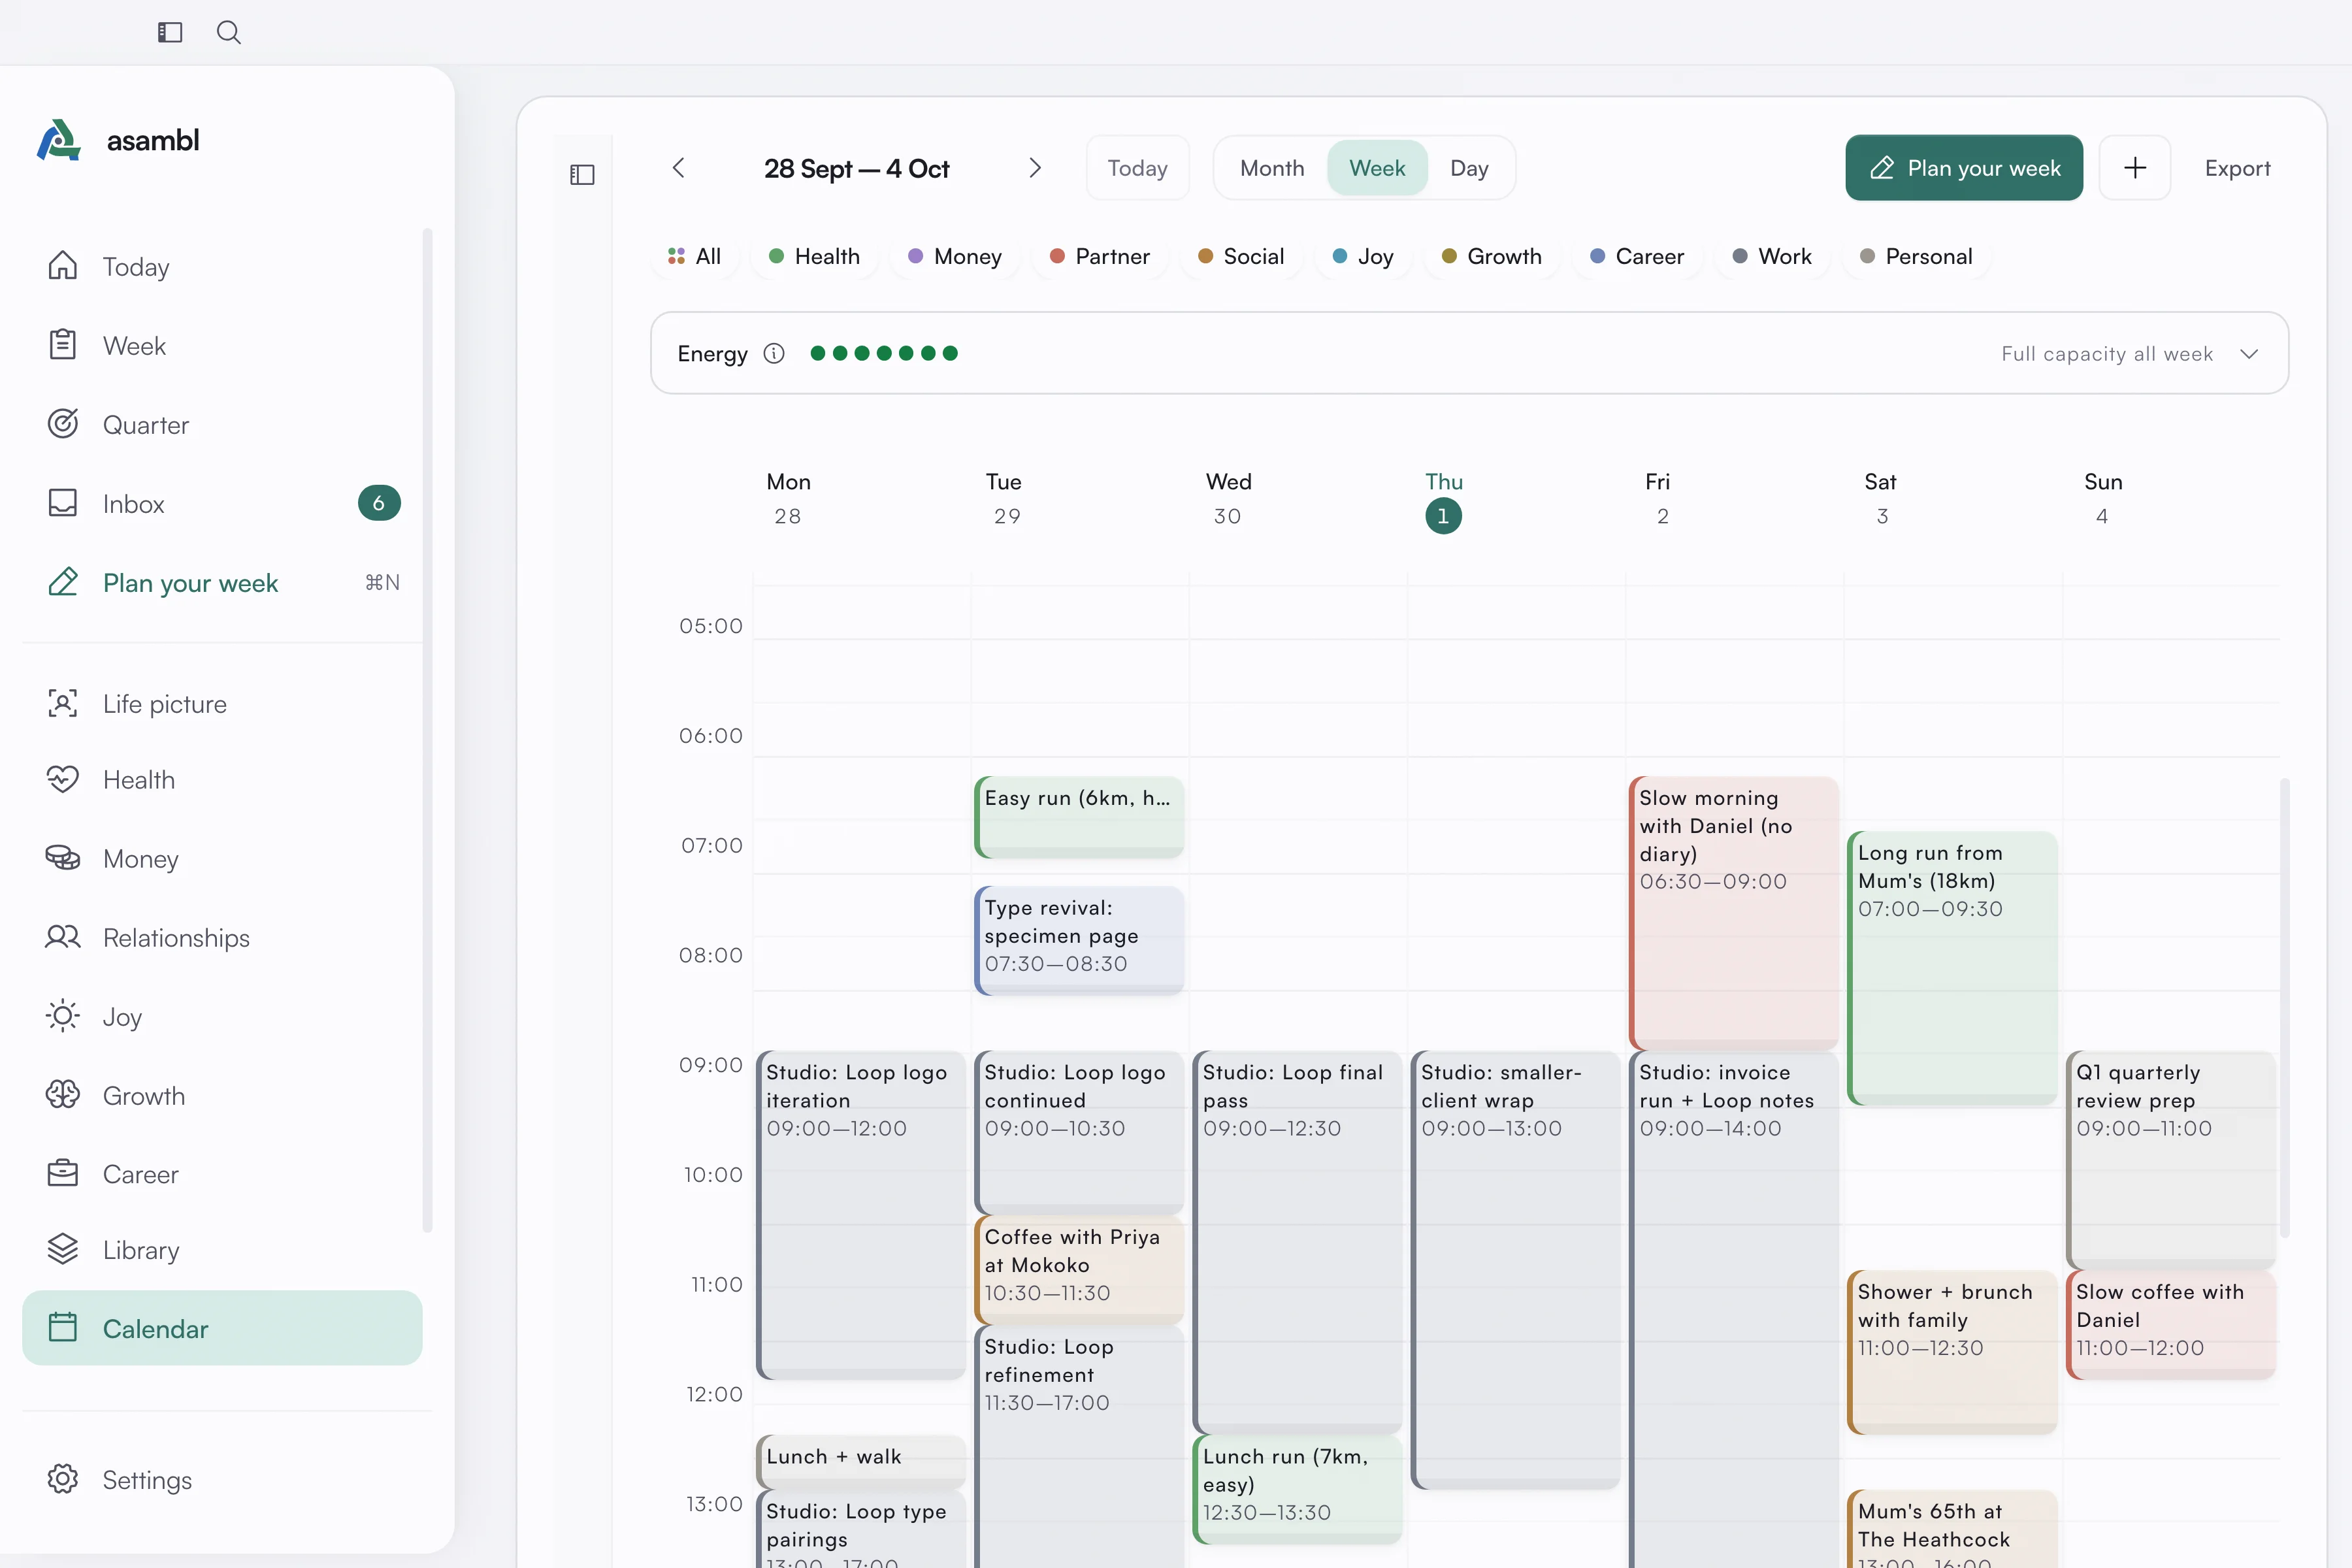Collapse the calendar side panel icon
Image resolution: width=2352 pixels, height=1568 pixels.
click(582, 175)
